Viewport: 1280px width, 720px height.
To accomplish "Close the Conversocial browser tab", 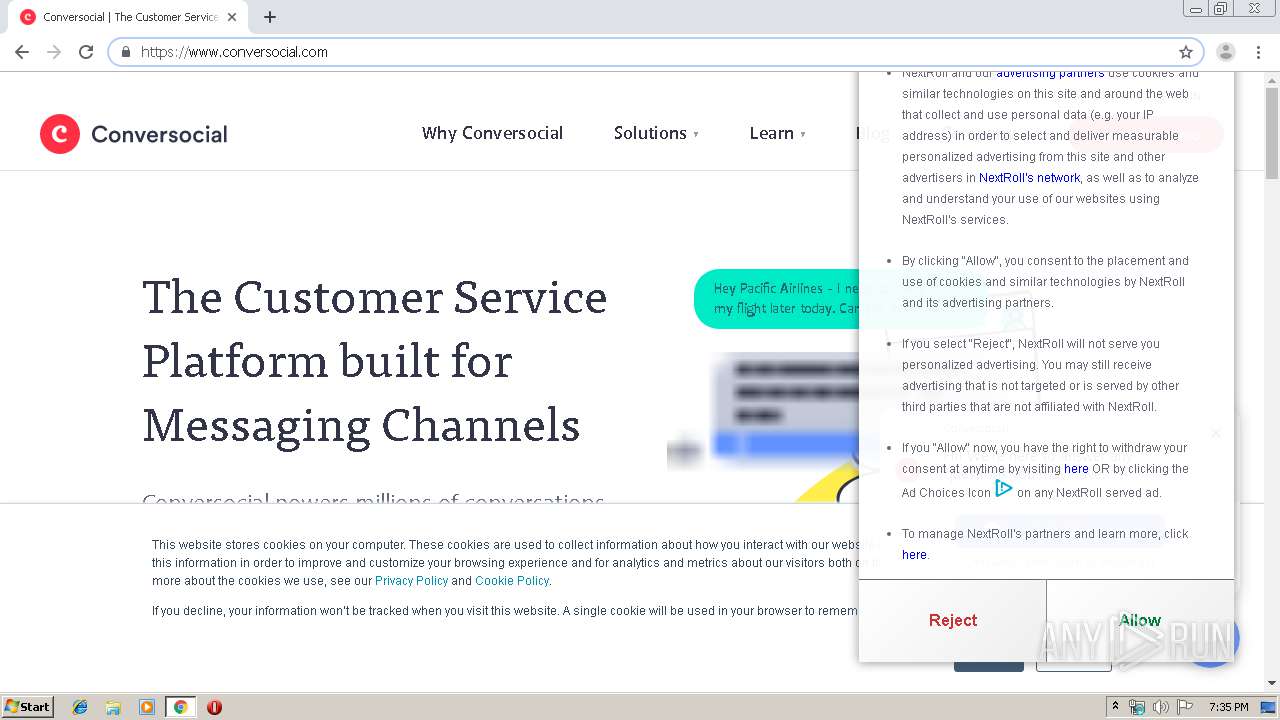I will click(232, 17).
